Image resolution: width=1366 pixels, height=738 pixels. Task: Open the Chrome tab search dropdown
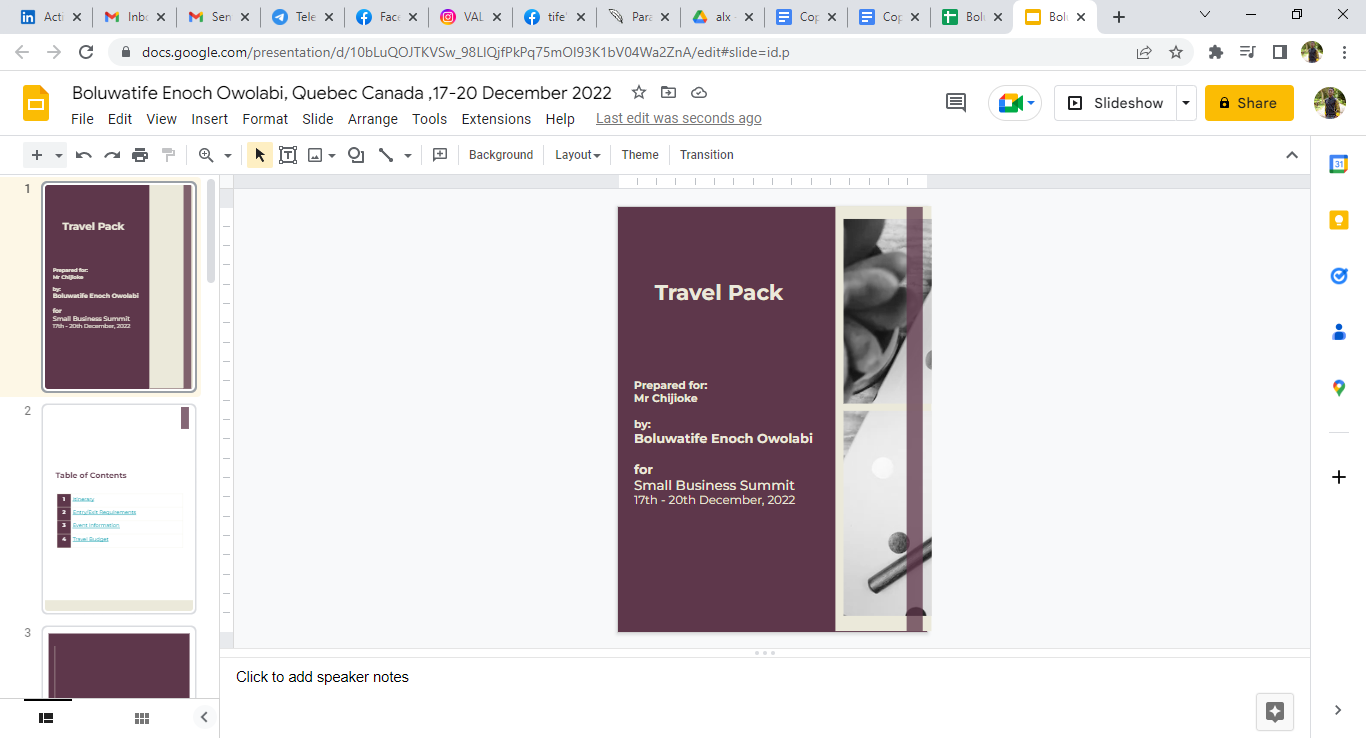tap(1205, 16)
